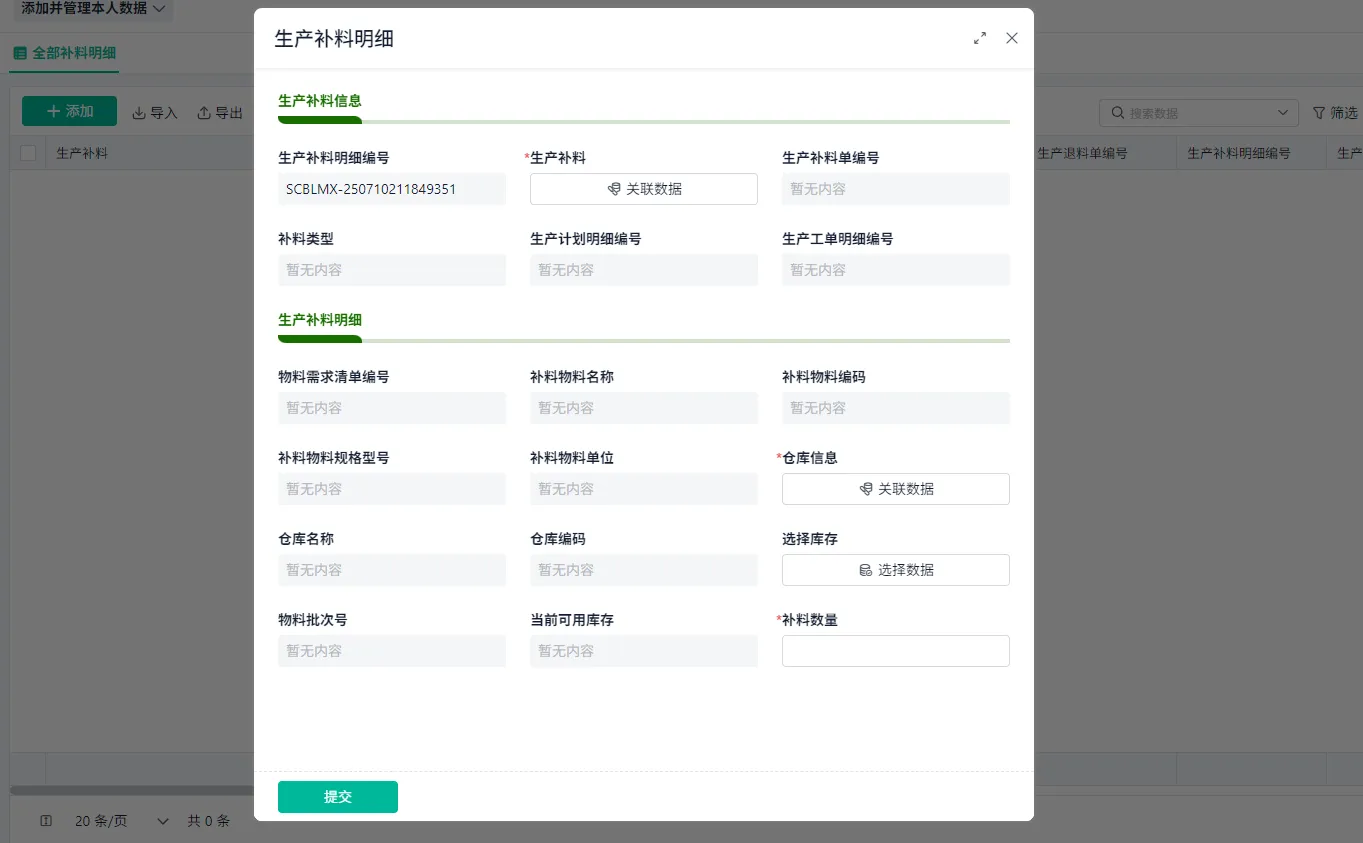Click the 补料类型 field
The width and height of the screenshot is (1363, 843).
[x=392, y=270]
